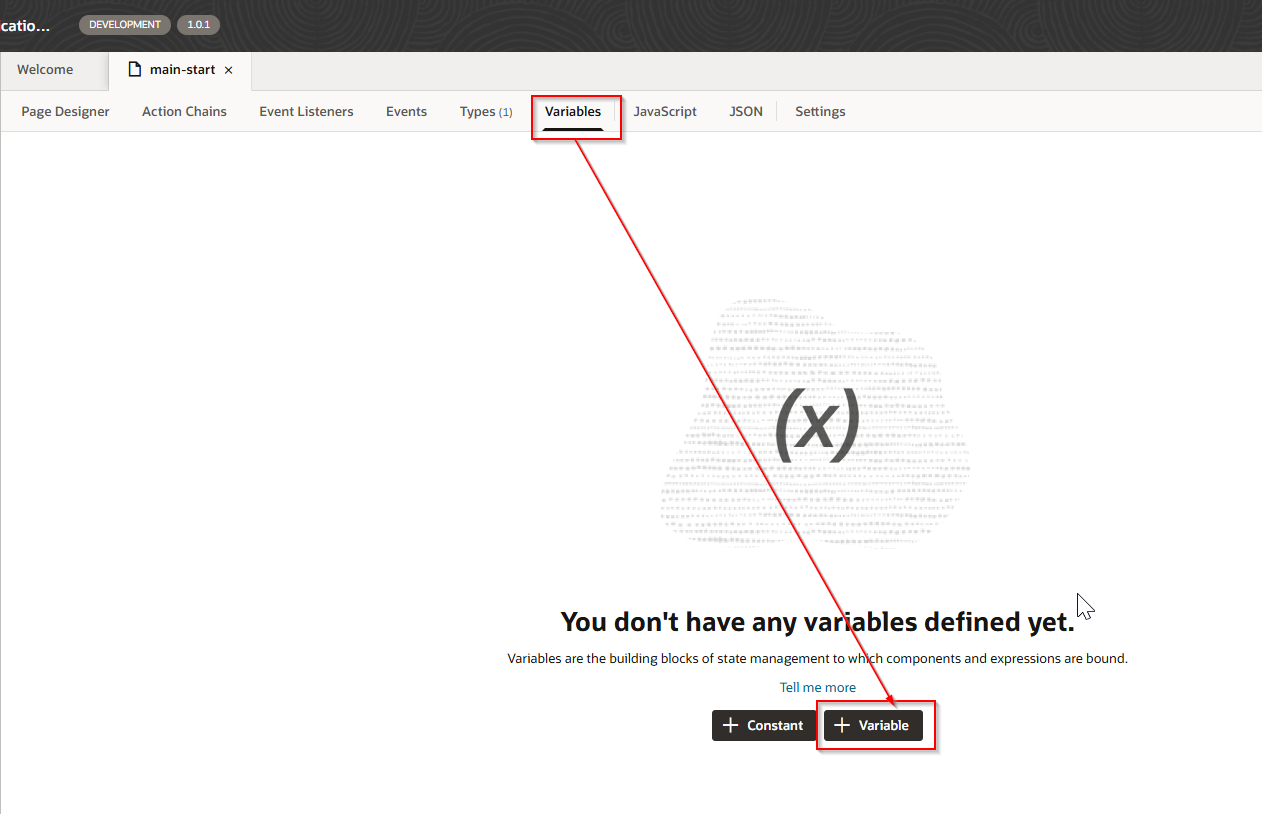Click the + Constant button
This screenshot has width=1262, height=814.
[763, 726]
